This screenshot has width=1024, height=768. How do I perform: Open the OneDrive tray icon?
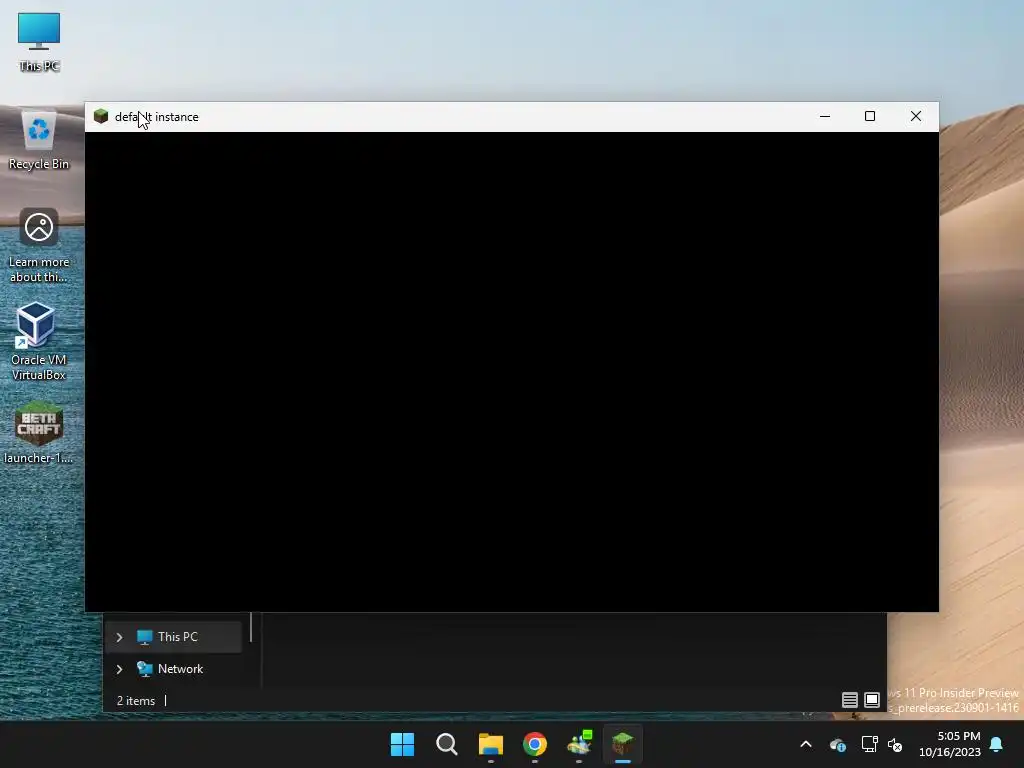pos(838,744)
